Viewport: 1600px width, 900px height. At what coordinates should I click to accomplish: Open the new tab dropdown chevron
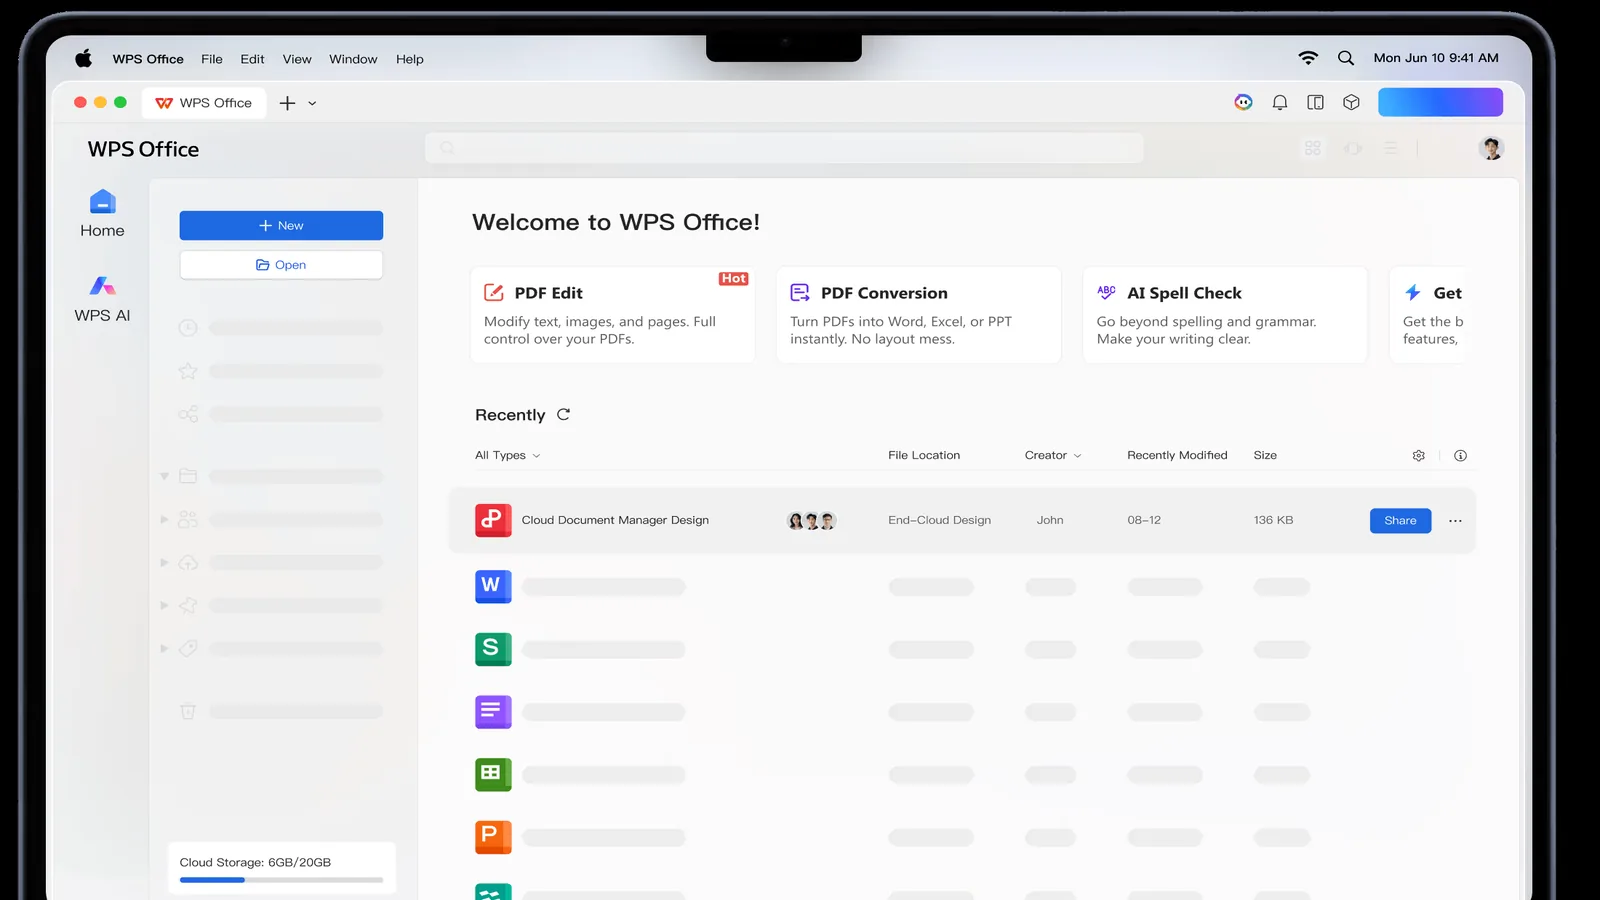click(312, 103)
